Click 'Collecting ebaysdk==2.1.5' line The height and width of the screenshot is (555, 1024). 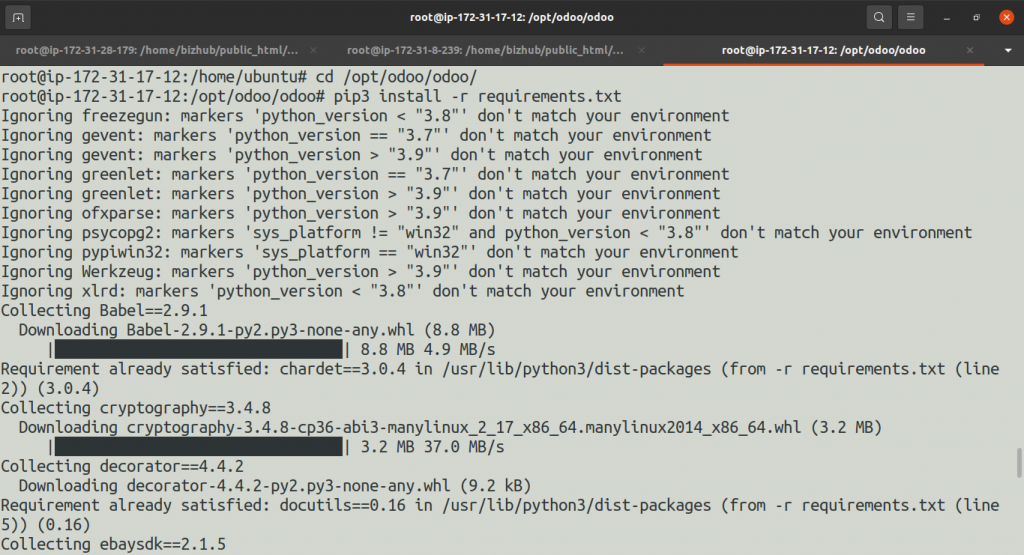pos(113,544)
